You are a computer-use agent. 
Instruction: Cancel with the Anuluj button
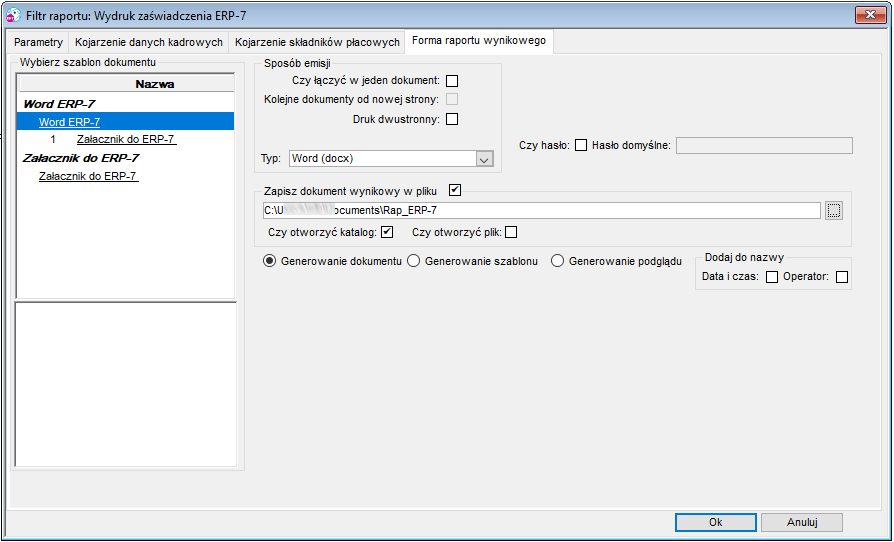(802, 522)
